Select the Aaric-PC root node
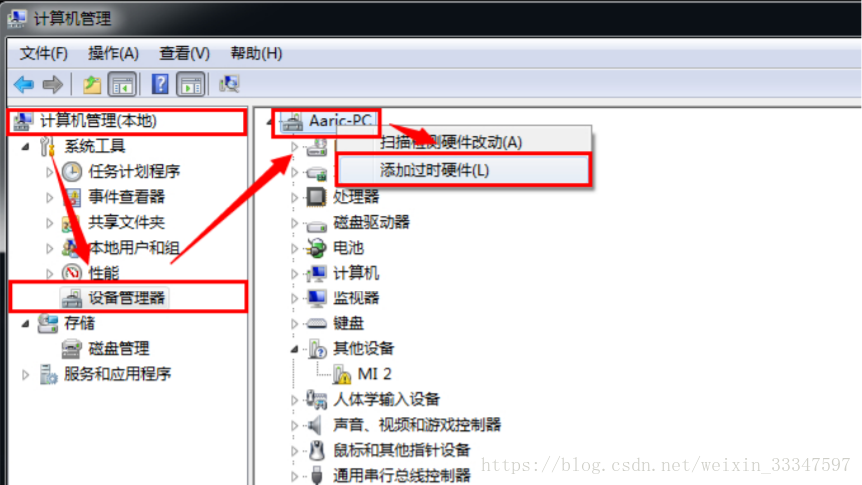 329,121
